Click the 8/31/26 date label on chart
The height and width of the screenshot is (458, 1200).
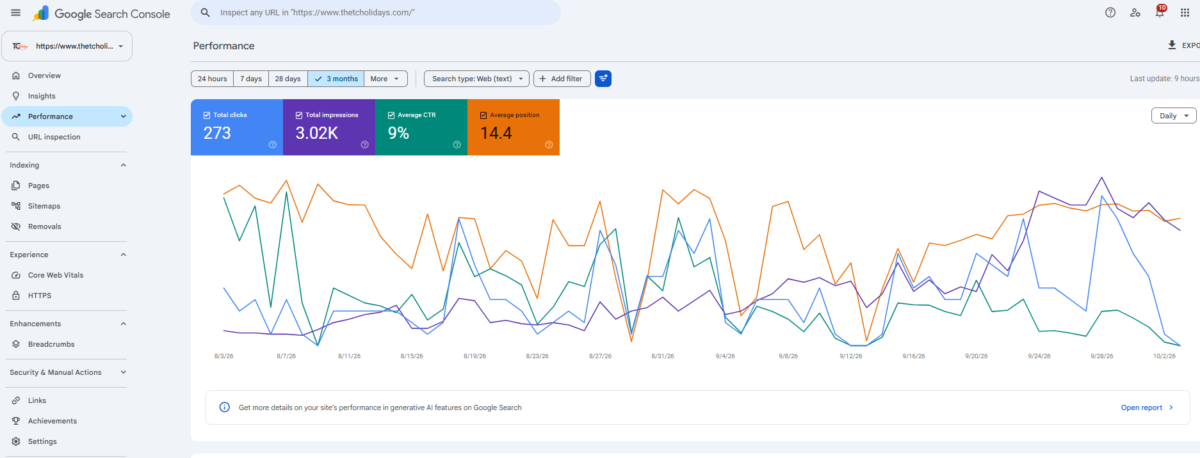tap(663, 355)
